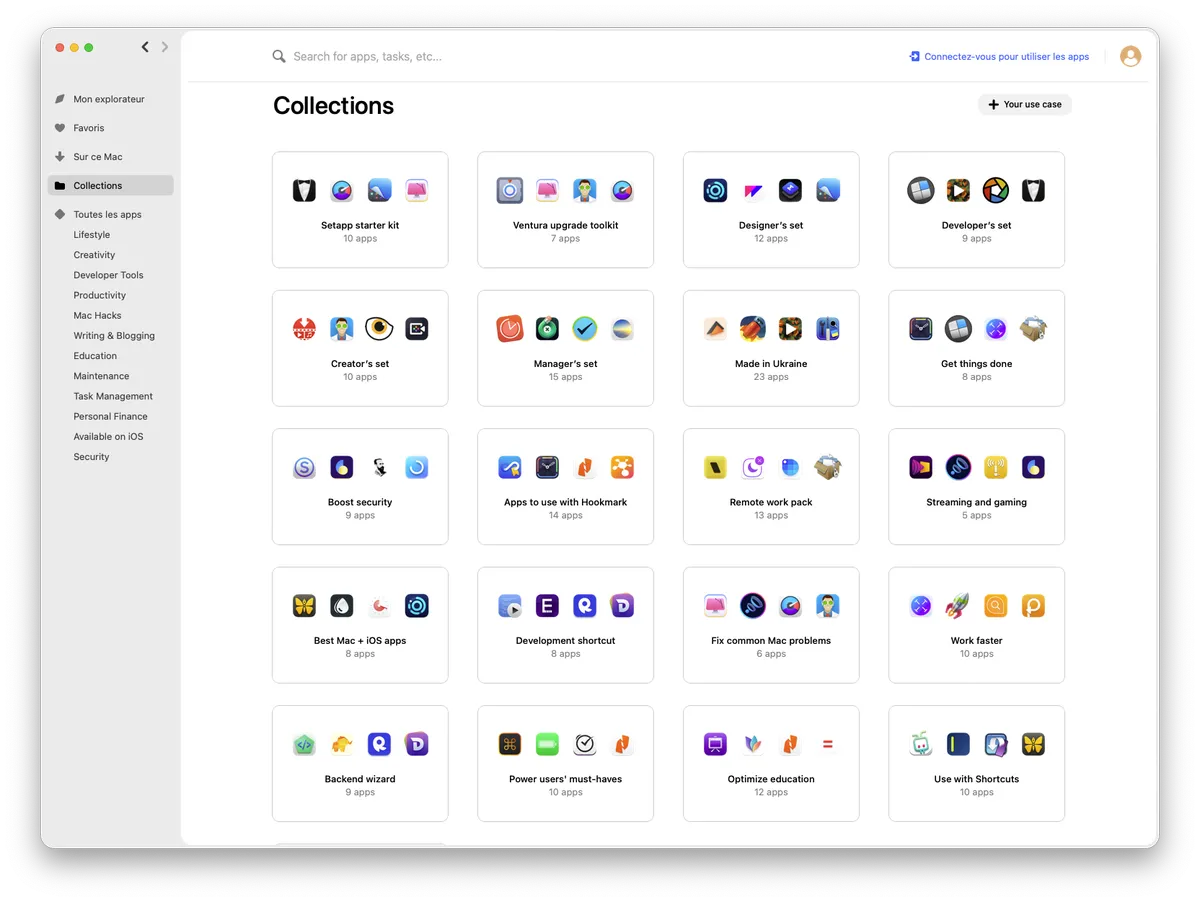Show Toutes les apps
The width and height of the screenshot is (1200, 902).
(x=107, y=214)
